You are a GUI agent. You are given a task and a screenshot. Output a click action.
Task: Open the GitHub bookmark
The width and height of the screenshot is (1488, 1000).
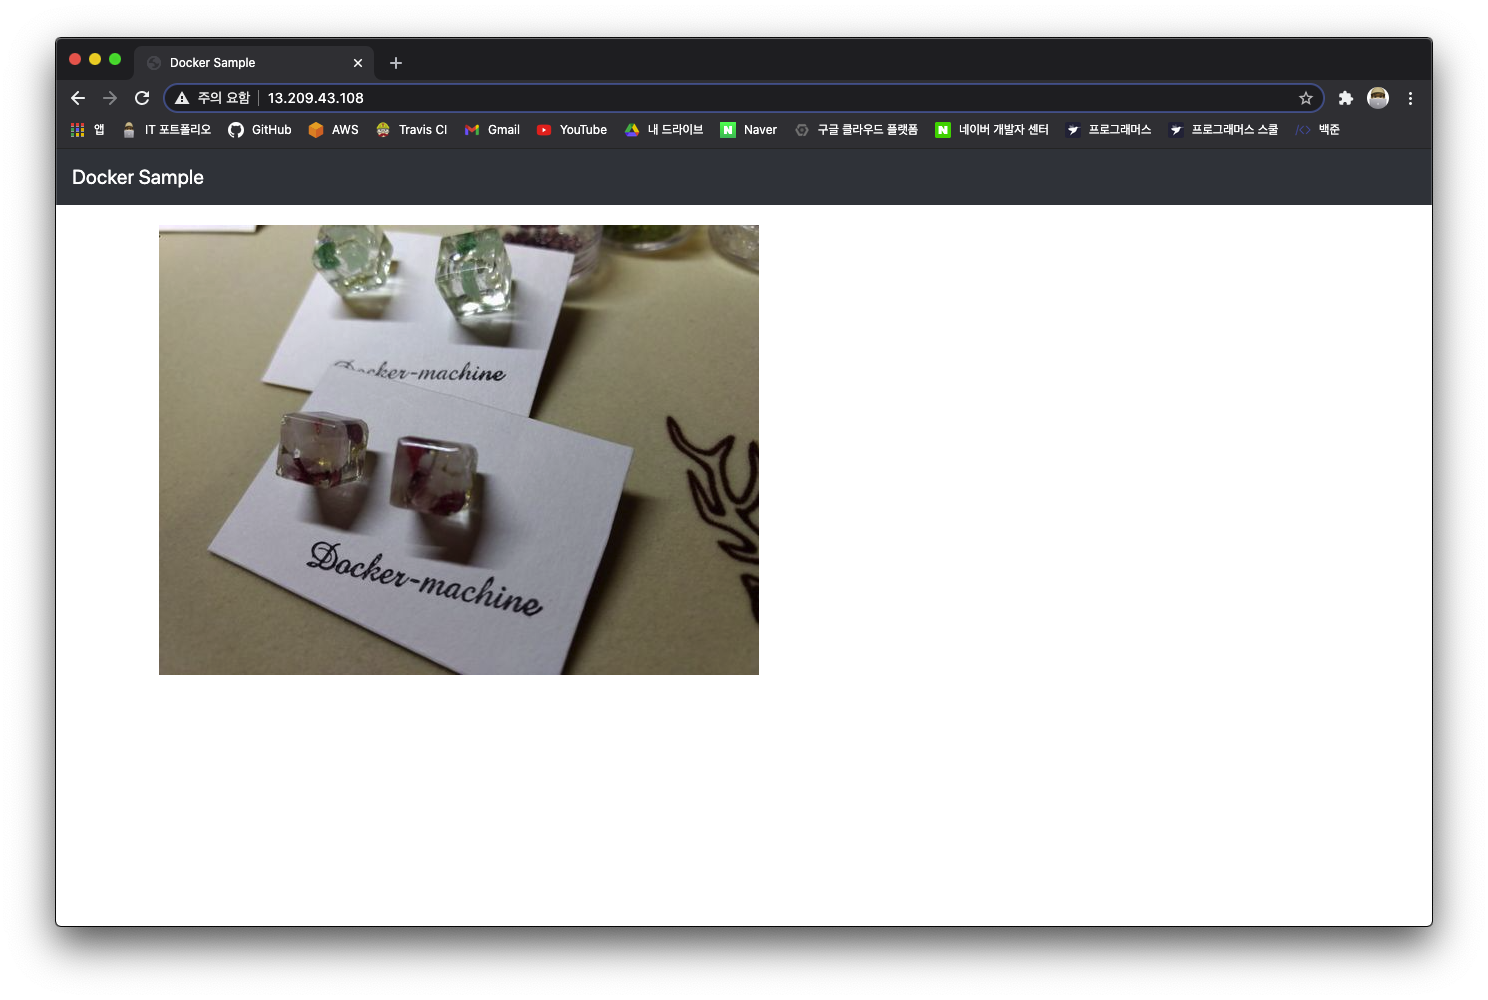(x=260, y=130)
